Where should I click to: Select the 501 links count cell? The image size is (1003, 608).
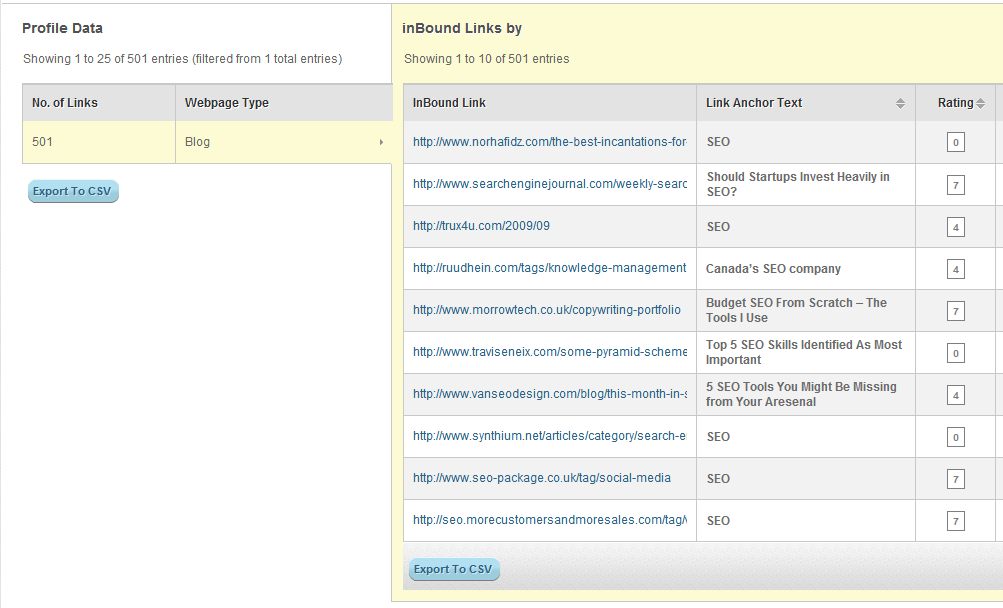(99, 142)
